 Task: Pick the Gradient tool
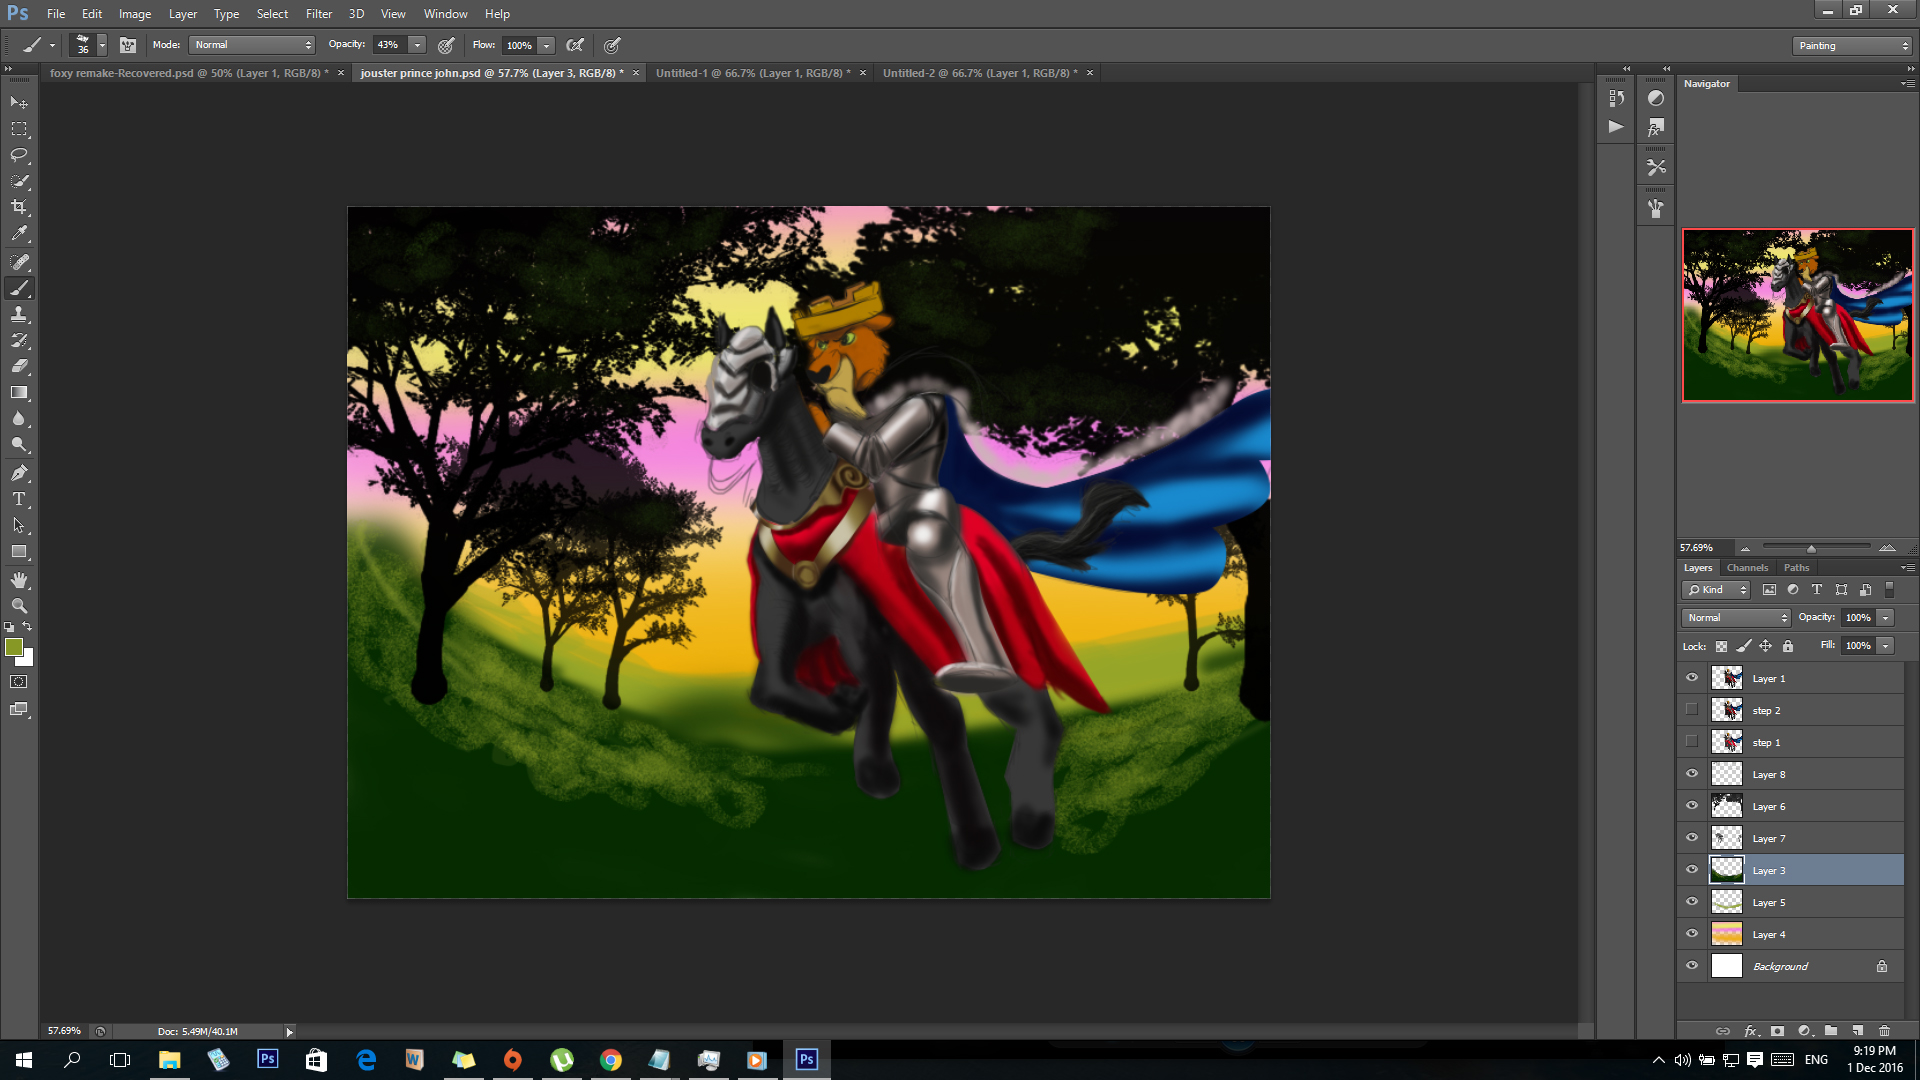[x=19, y=393]
